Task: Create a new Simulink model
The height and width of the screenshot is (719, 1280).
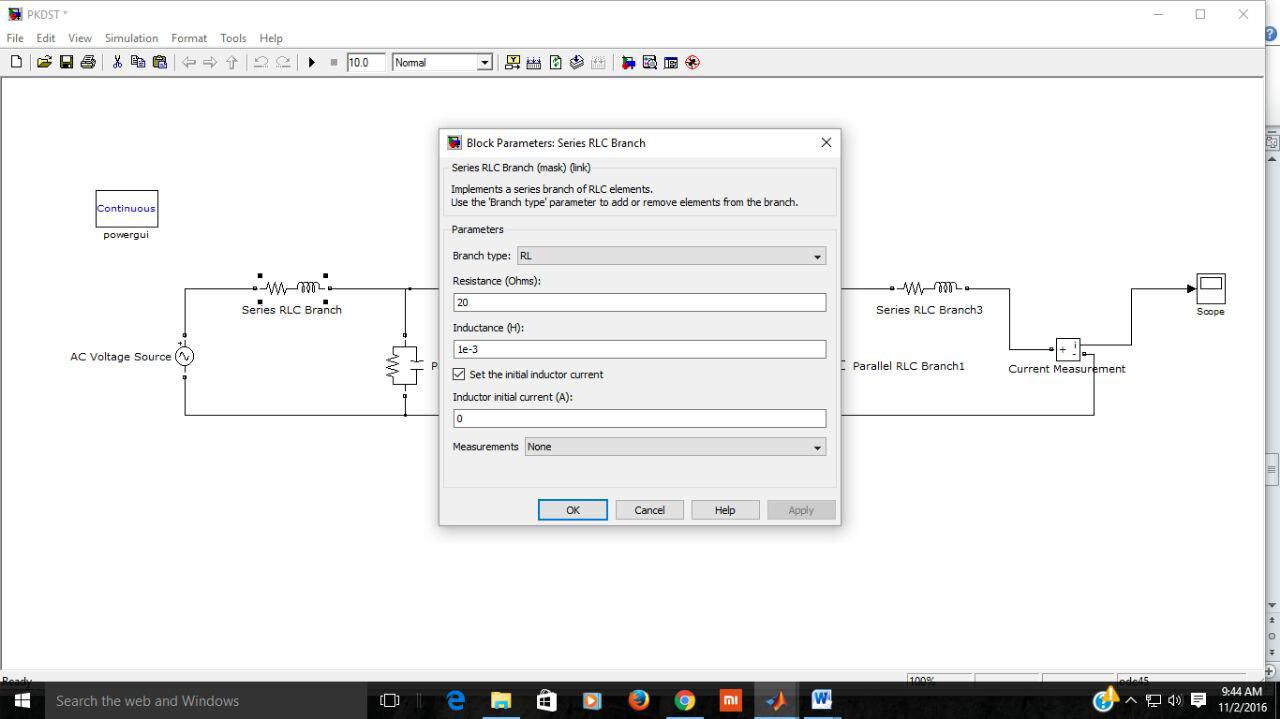Action: [x=16, y=62]
